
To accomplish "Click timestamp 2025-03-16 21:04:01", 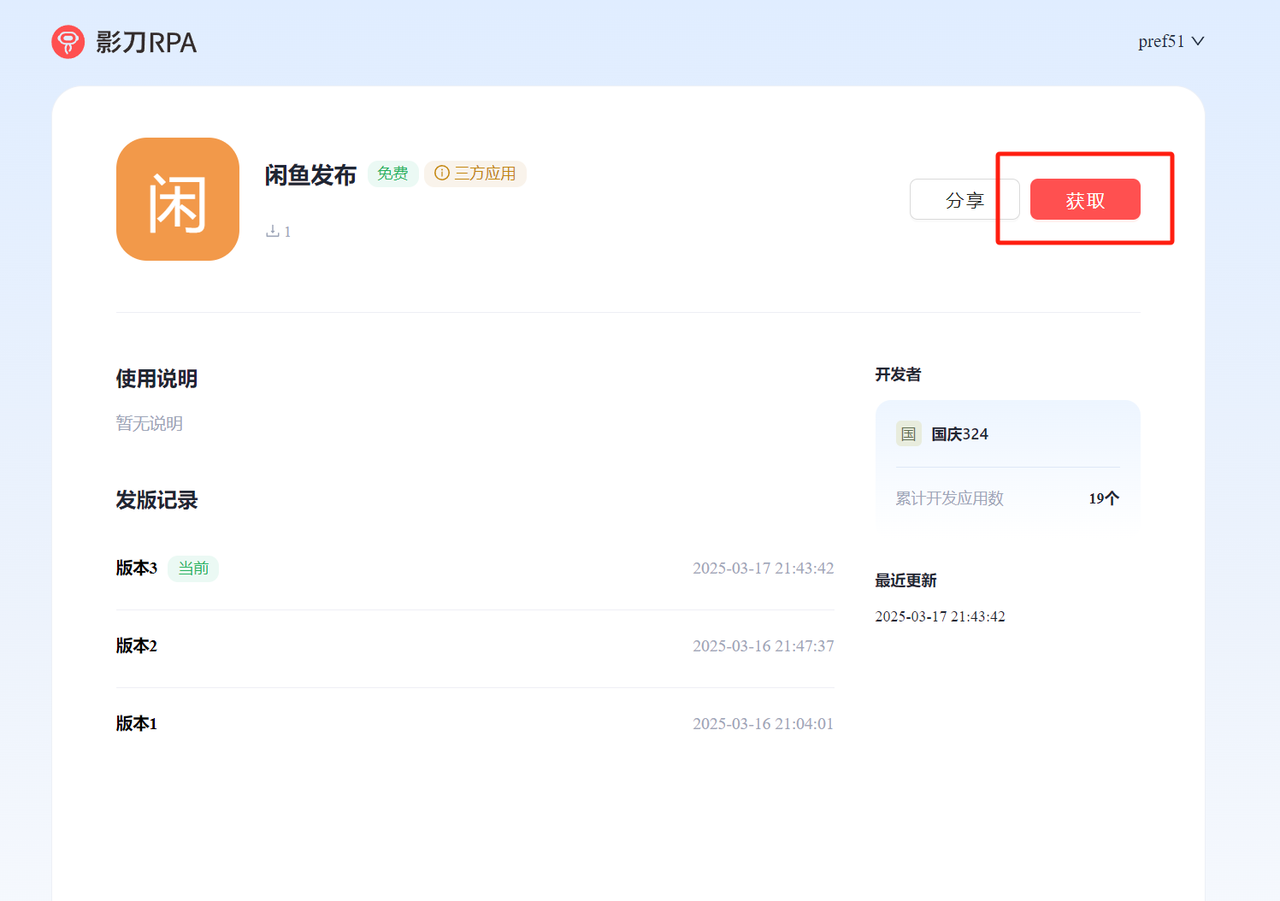I will click(x=763, y=724).
